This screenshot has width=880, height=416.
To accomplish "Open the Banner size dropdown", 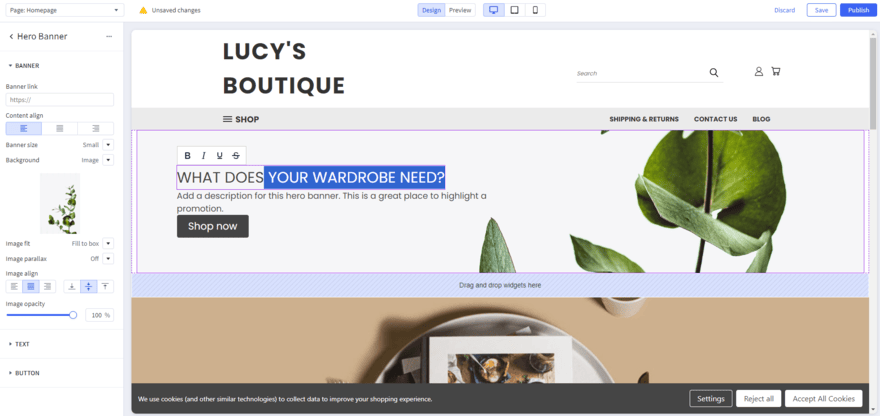I will point(108,145).
